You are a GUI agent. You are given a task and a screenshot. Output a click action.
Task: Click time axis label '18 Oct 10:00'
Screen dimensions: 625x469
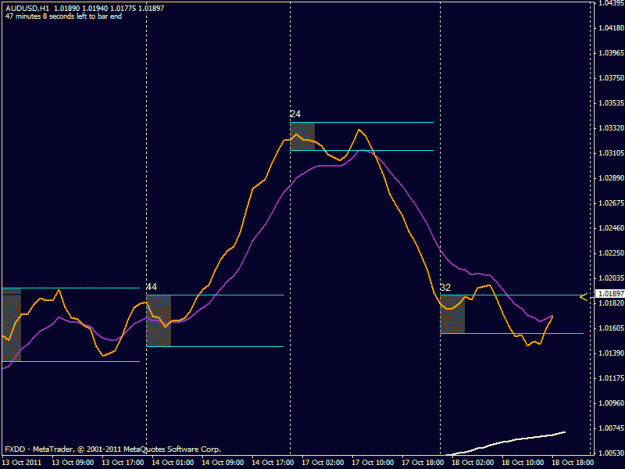(x=523, y=463)
